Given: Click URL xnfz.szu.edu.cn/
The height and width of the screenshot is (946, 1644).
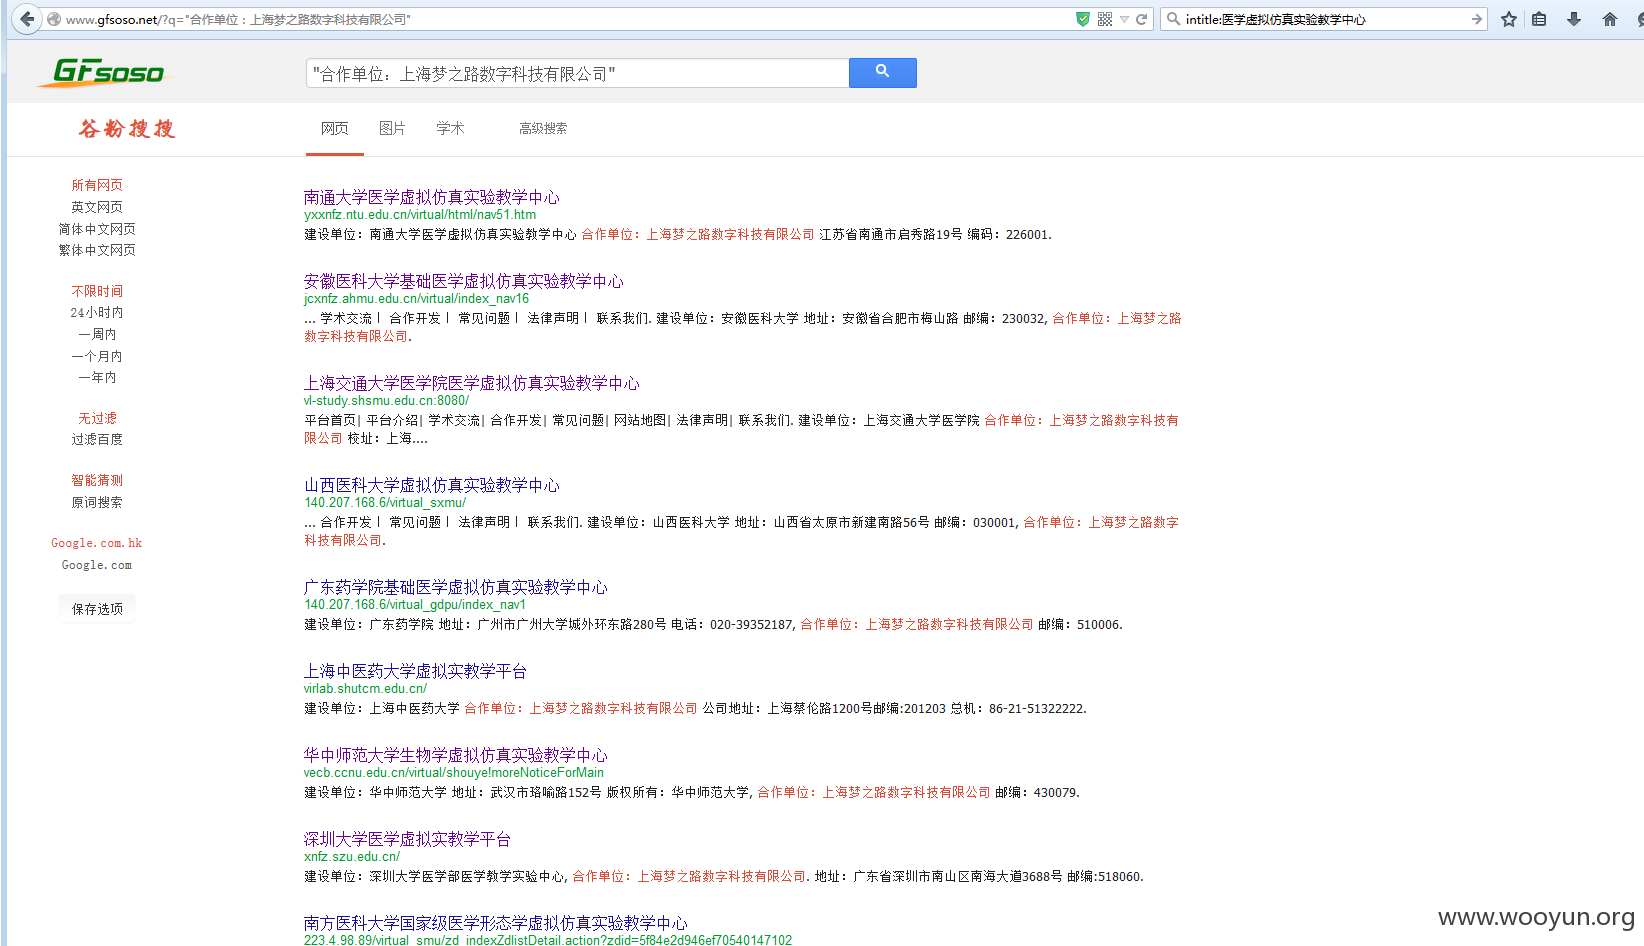Looking at the screenshot, I should click(x=352, y=856).
